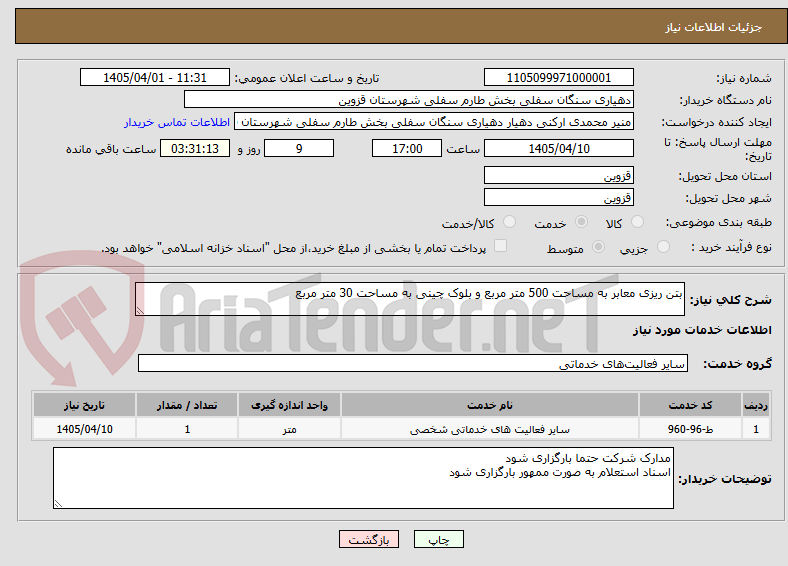Select the کالا radio button
Viewport: 788px width, 566px height.
coord(637,222)
